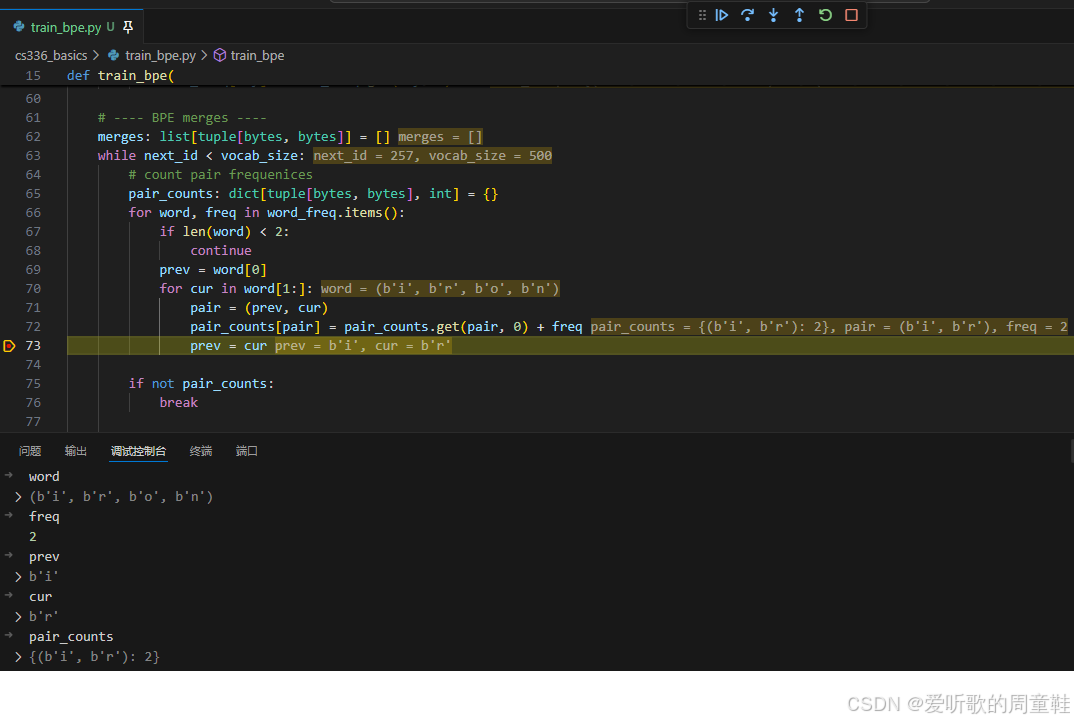Open train_bpe.py in breadcrumb path
The image size is (1074, 721).
160,55
